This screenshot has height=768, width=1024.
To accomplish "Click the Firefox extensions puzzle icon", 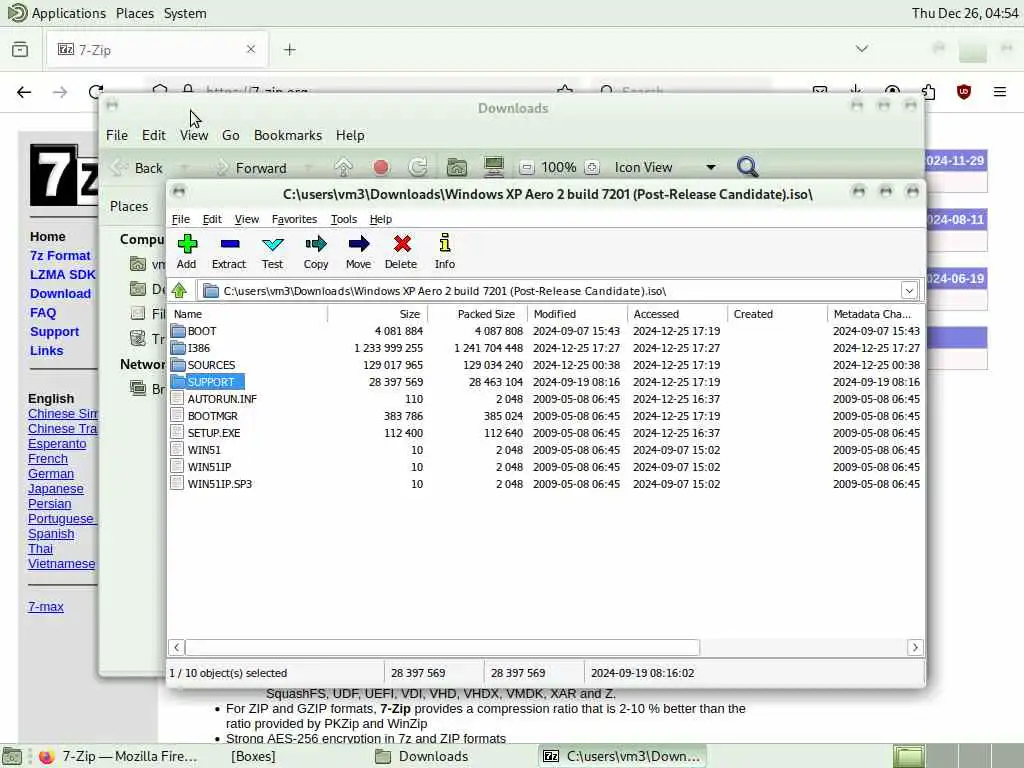I will coord(928,92).
